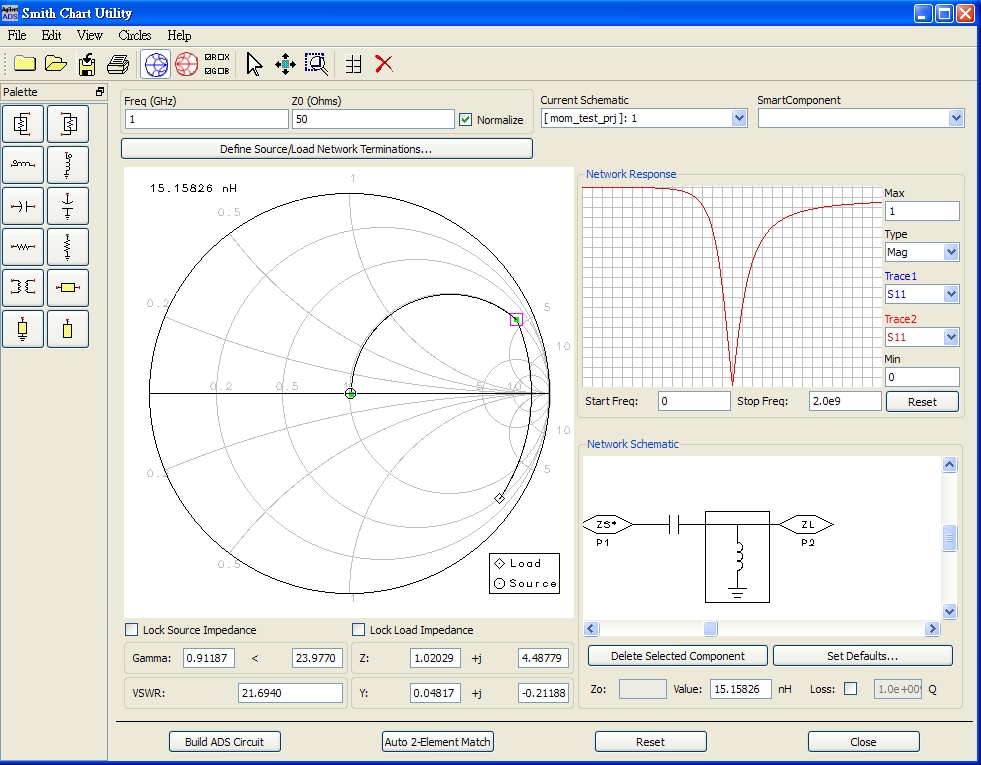Open the Circles menu
The height and width of the screenshot is (765, 981).
click(135, 36)
